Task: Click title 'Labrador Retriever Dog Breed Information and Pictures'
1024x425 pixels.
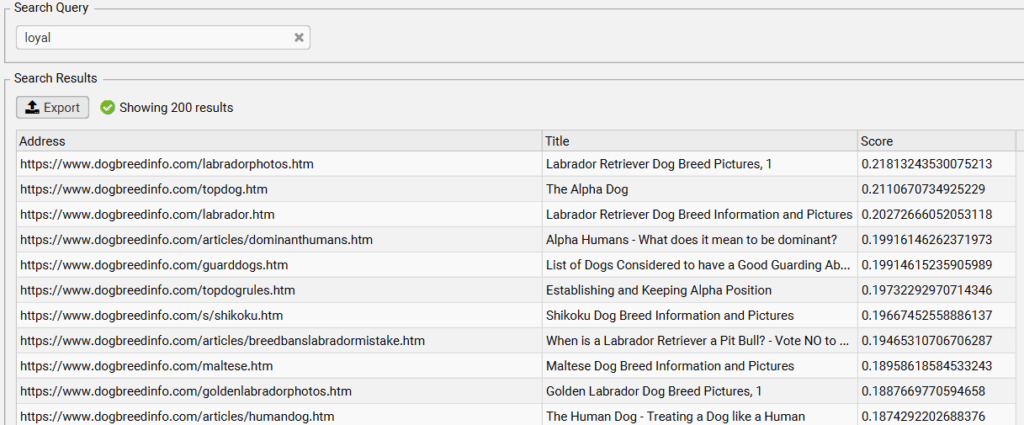Action: coord(699,215)
